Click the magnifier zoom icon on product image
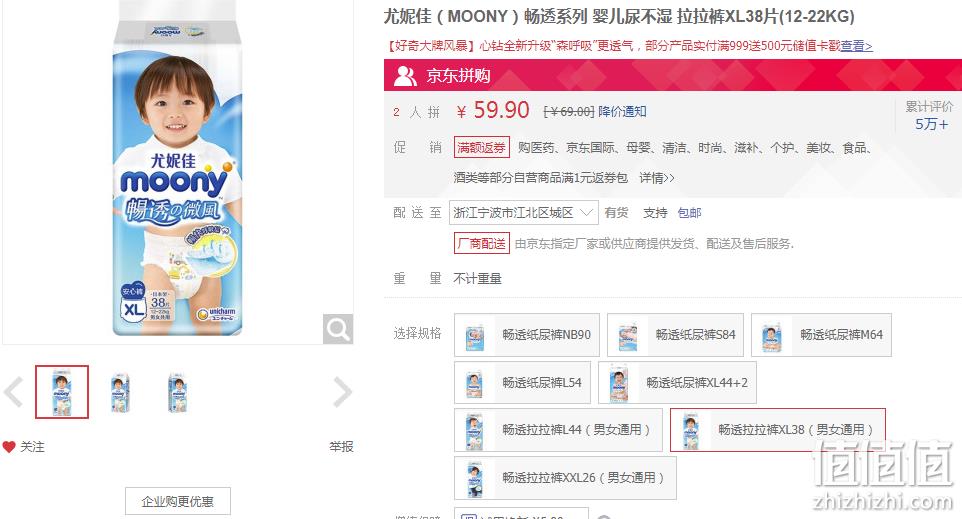Viewport: 962px width, 519px height. pyautogui.click(x=338, y=329)
